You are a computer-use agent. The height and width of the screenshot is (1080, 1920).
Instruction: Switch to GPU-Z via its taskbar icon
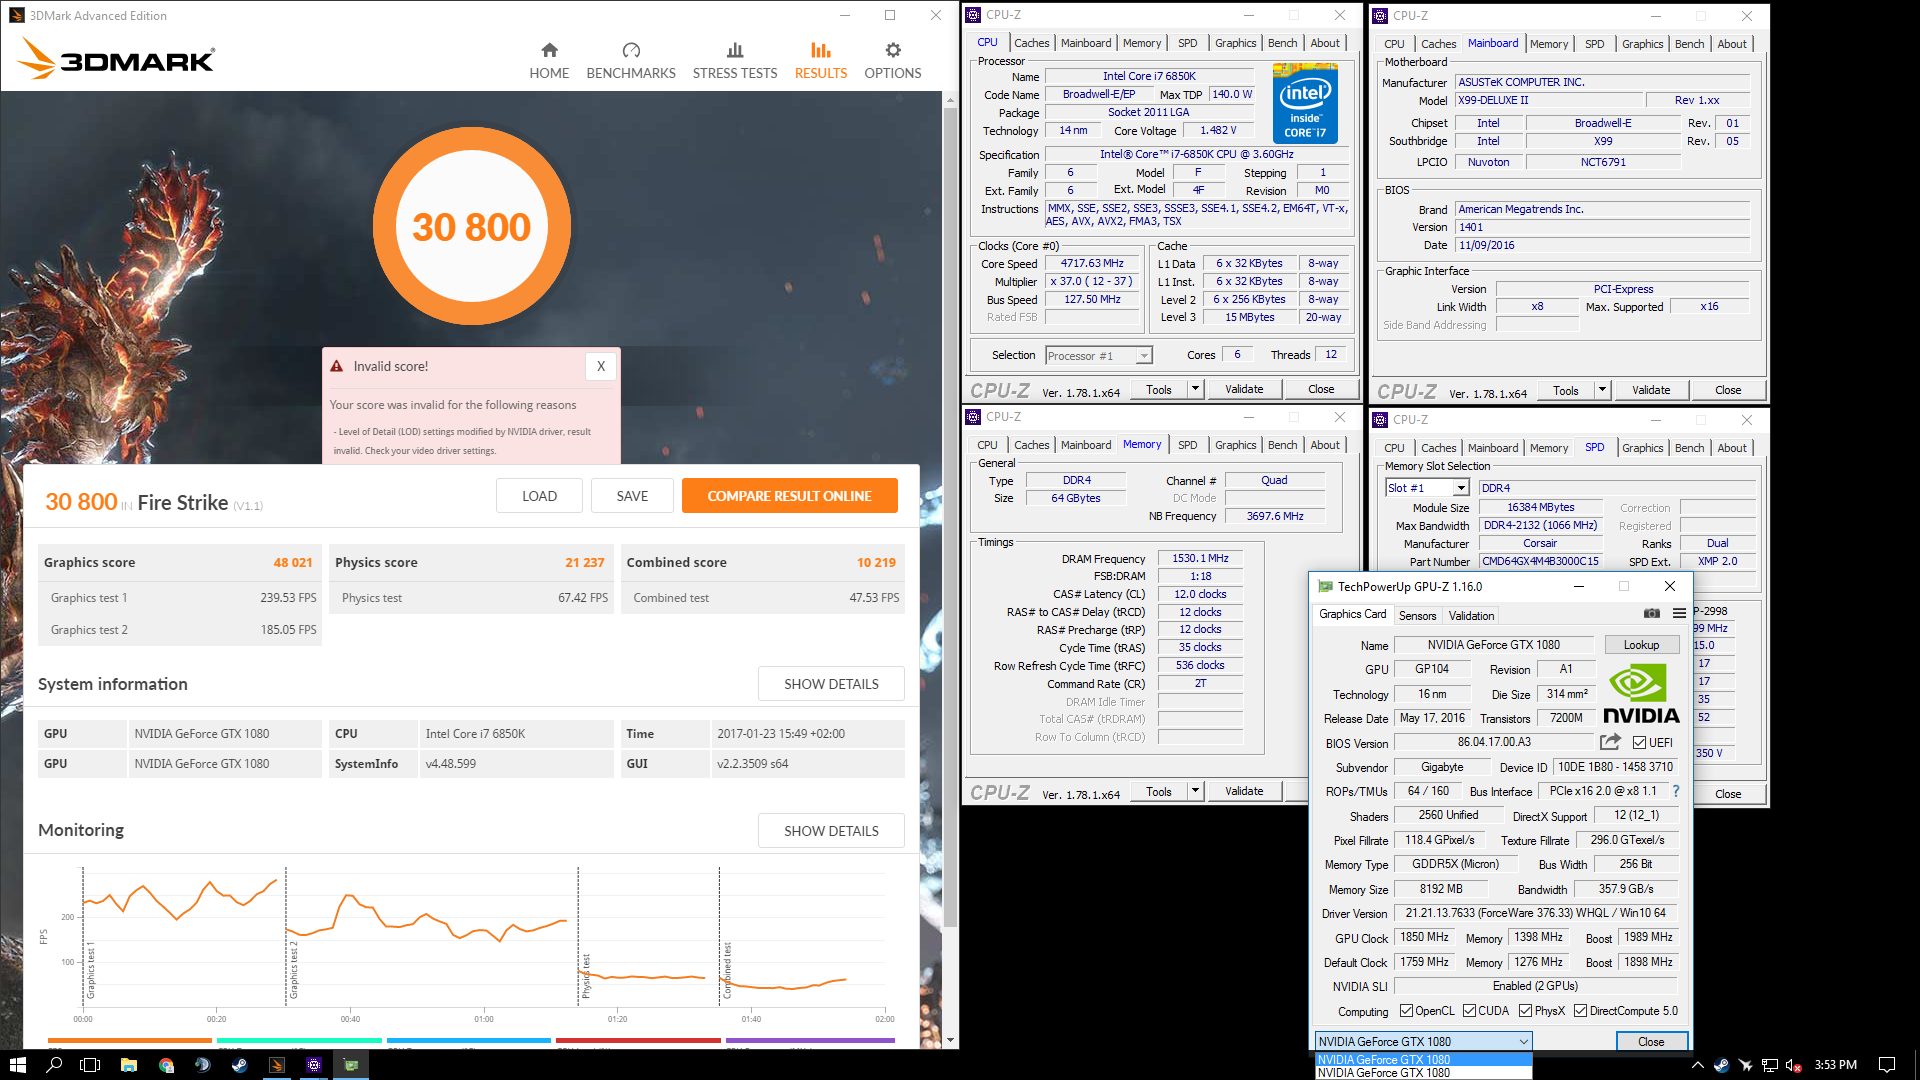(351, 1065)
